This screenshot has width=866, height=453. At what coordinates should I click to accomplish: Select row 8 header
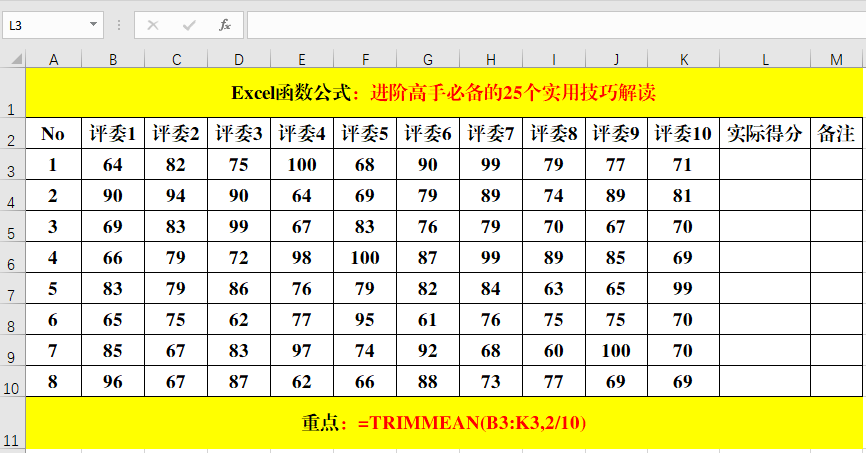tap(12, 319)
